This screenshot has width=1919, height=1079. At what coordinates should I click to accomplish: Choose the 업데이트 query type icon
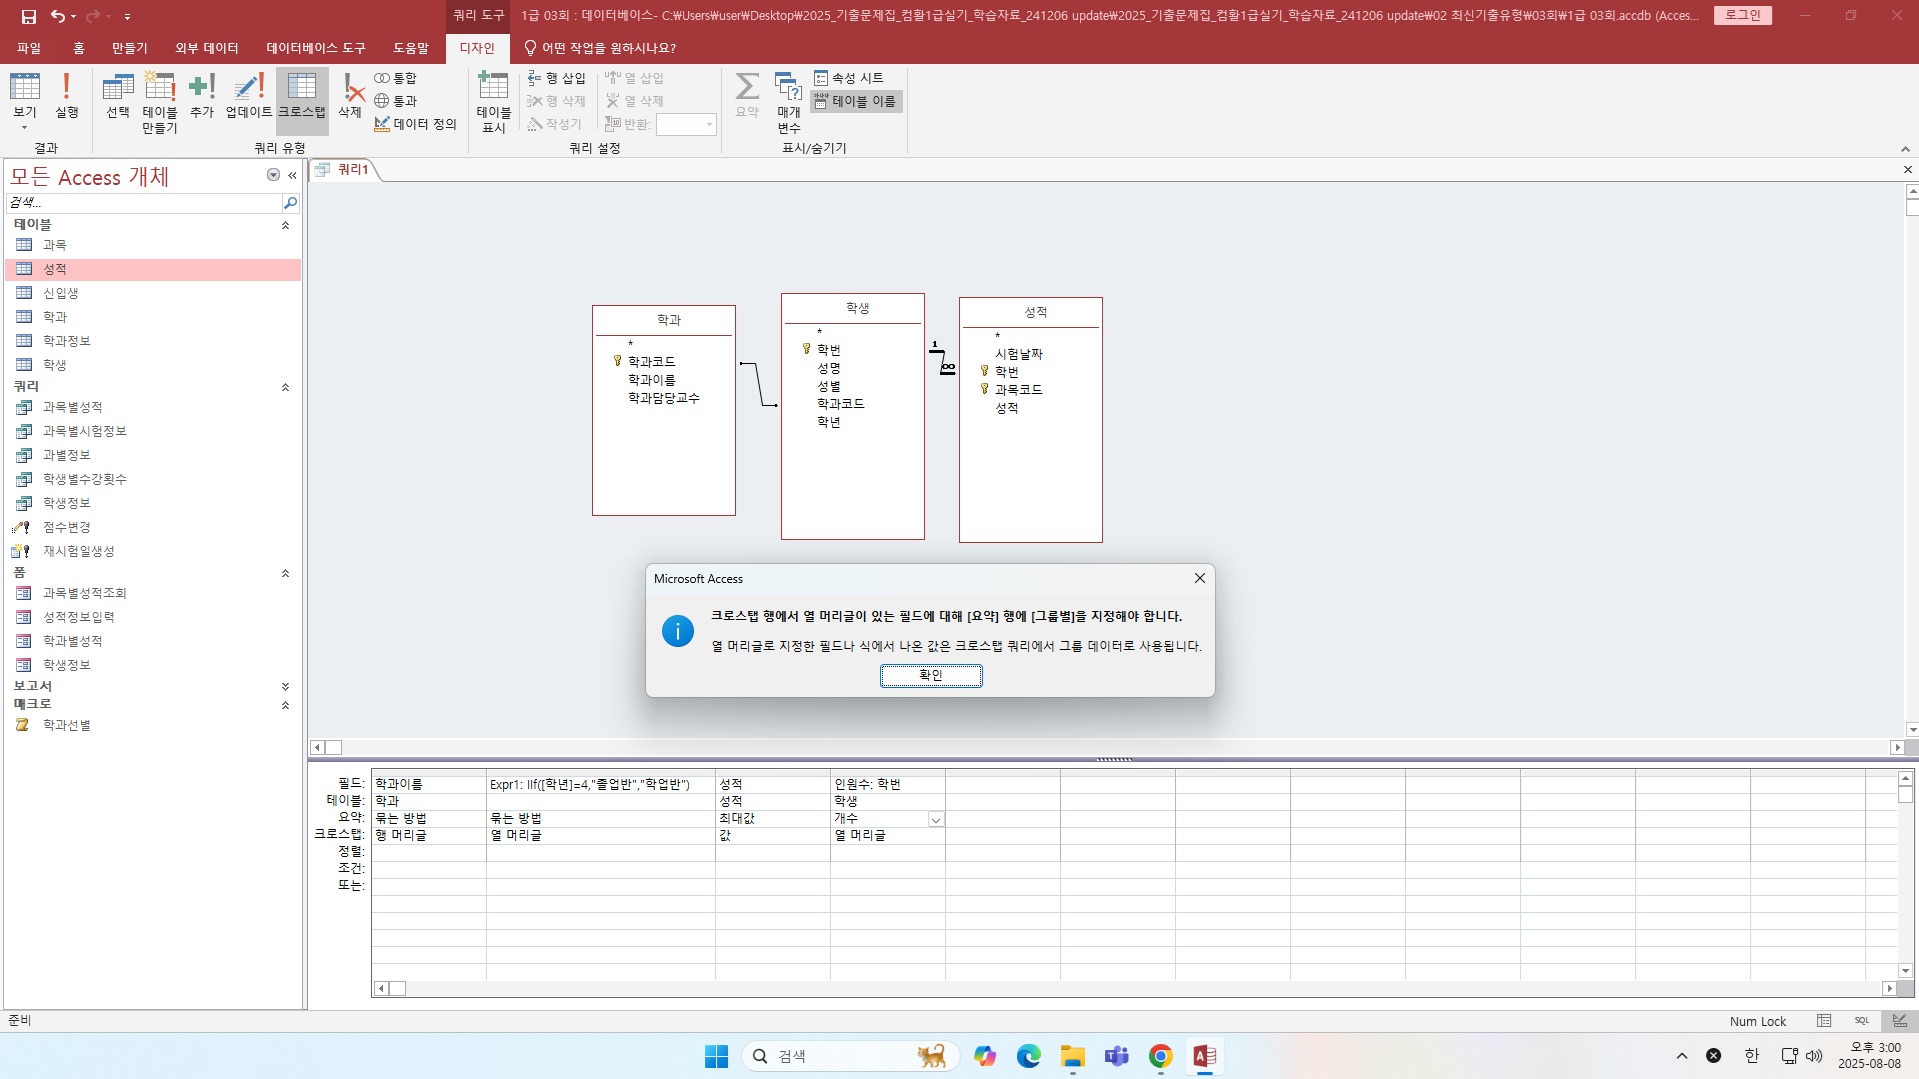coord(248,96)
